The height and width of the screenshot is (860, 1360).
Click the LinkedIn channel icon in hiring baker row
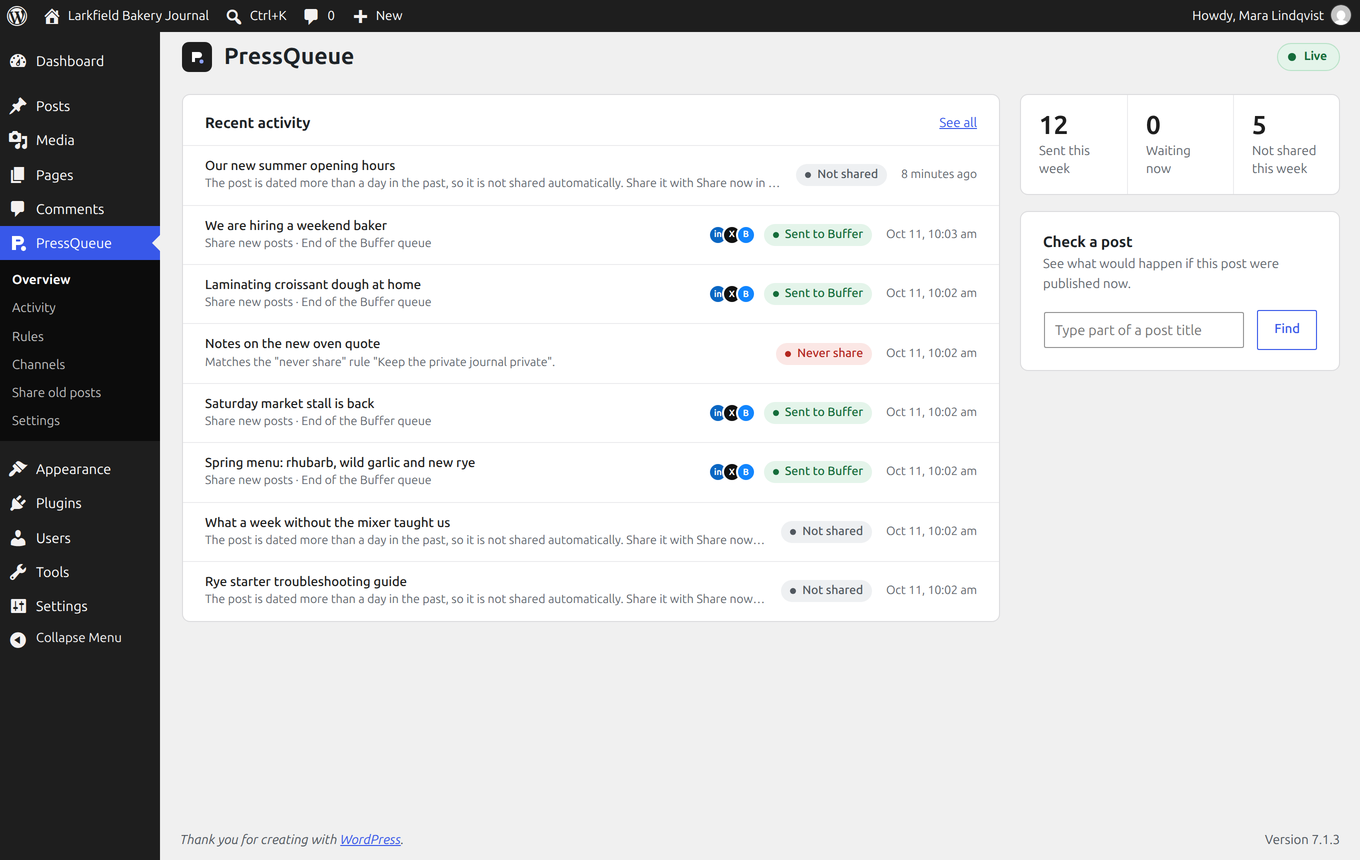click(x=717, y=235)
